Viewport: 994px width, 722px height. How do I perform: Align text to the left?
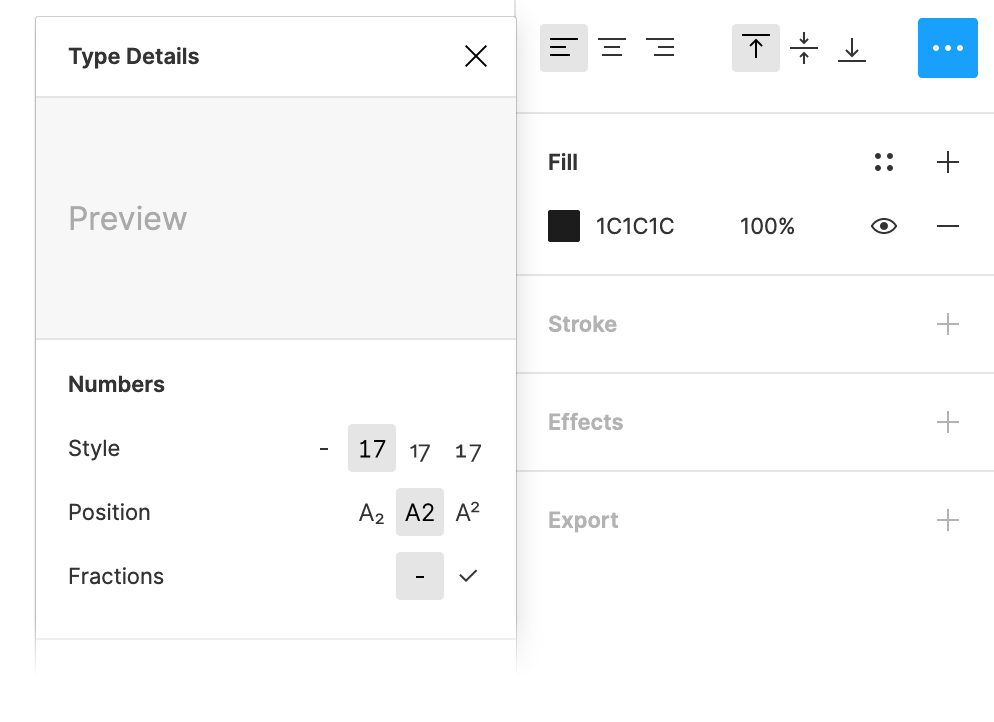pos(564,48)
